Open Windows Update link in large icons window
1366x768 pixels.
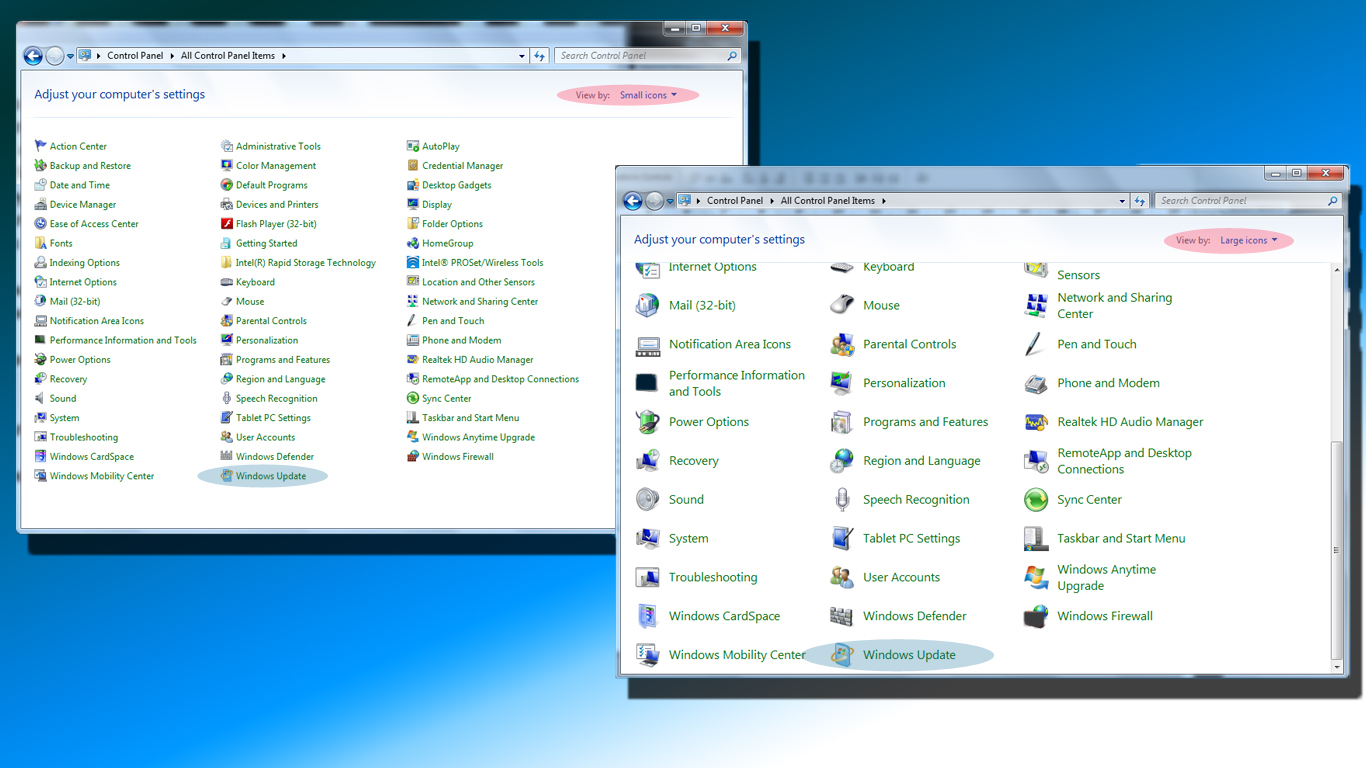tap(909, 655)
